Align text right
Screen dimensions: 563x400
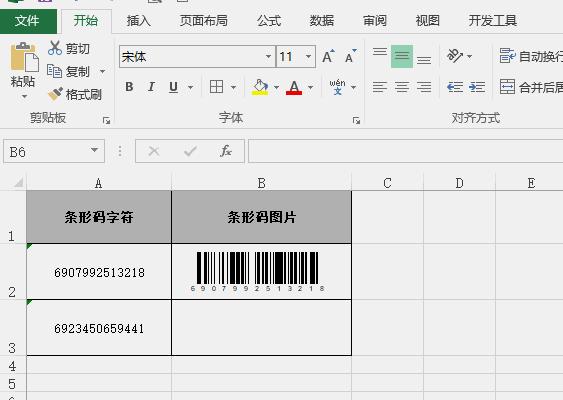[424, 87]
